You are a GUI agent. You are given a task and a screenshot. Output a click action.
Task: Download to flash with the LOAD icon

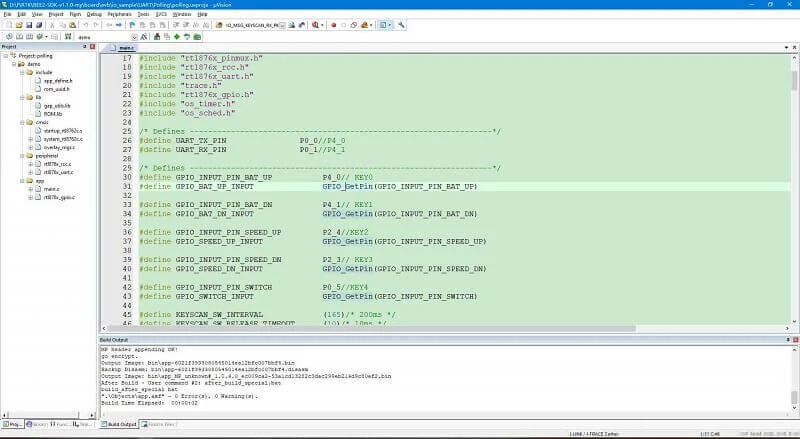click(67, 37)
